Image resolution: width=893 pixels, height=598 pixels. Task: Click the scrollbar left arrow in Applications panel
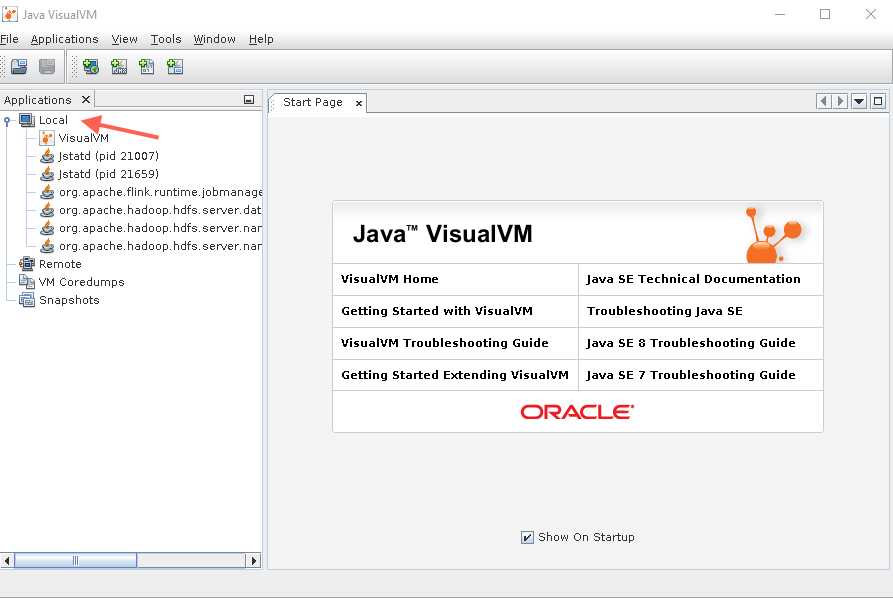tap(7, 561)
